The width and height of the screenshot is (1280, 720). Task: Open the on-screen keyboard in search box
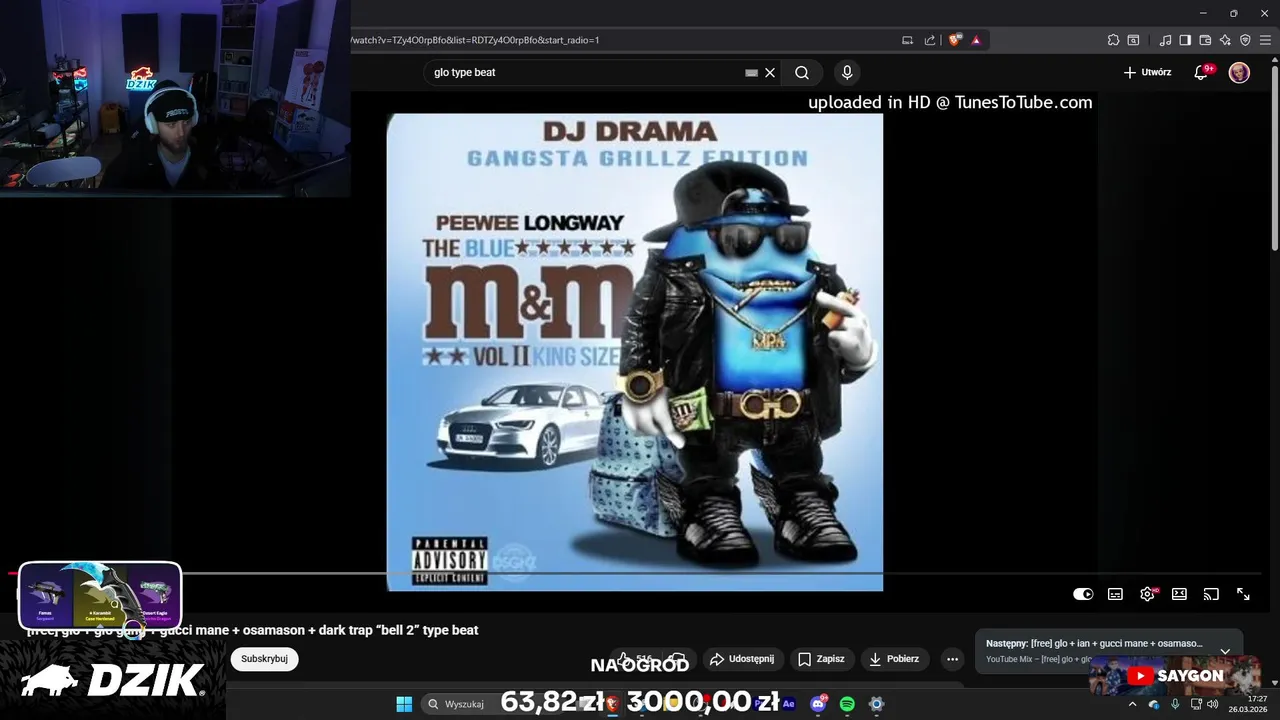coord(751,72)
